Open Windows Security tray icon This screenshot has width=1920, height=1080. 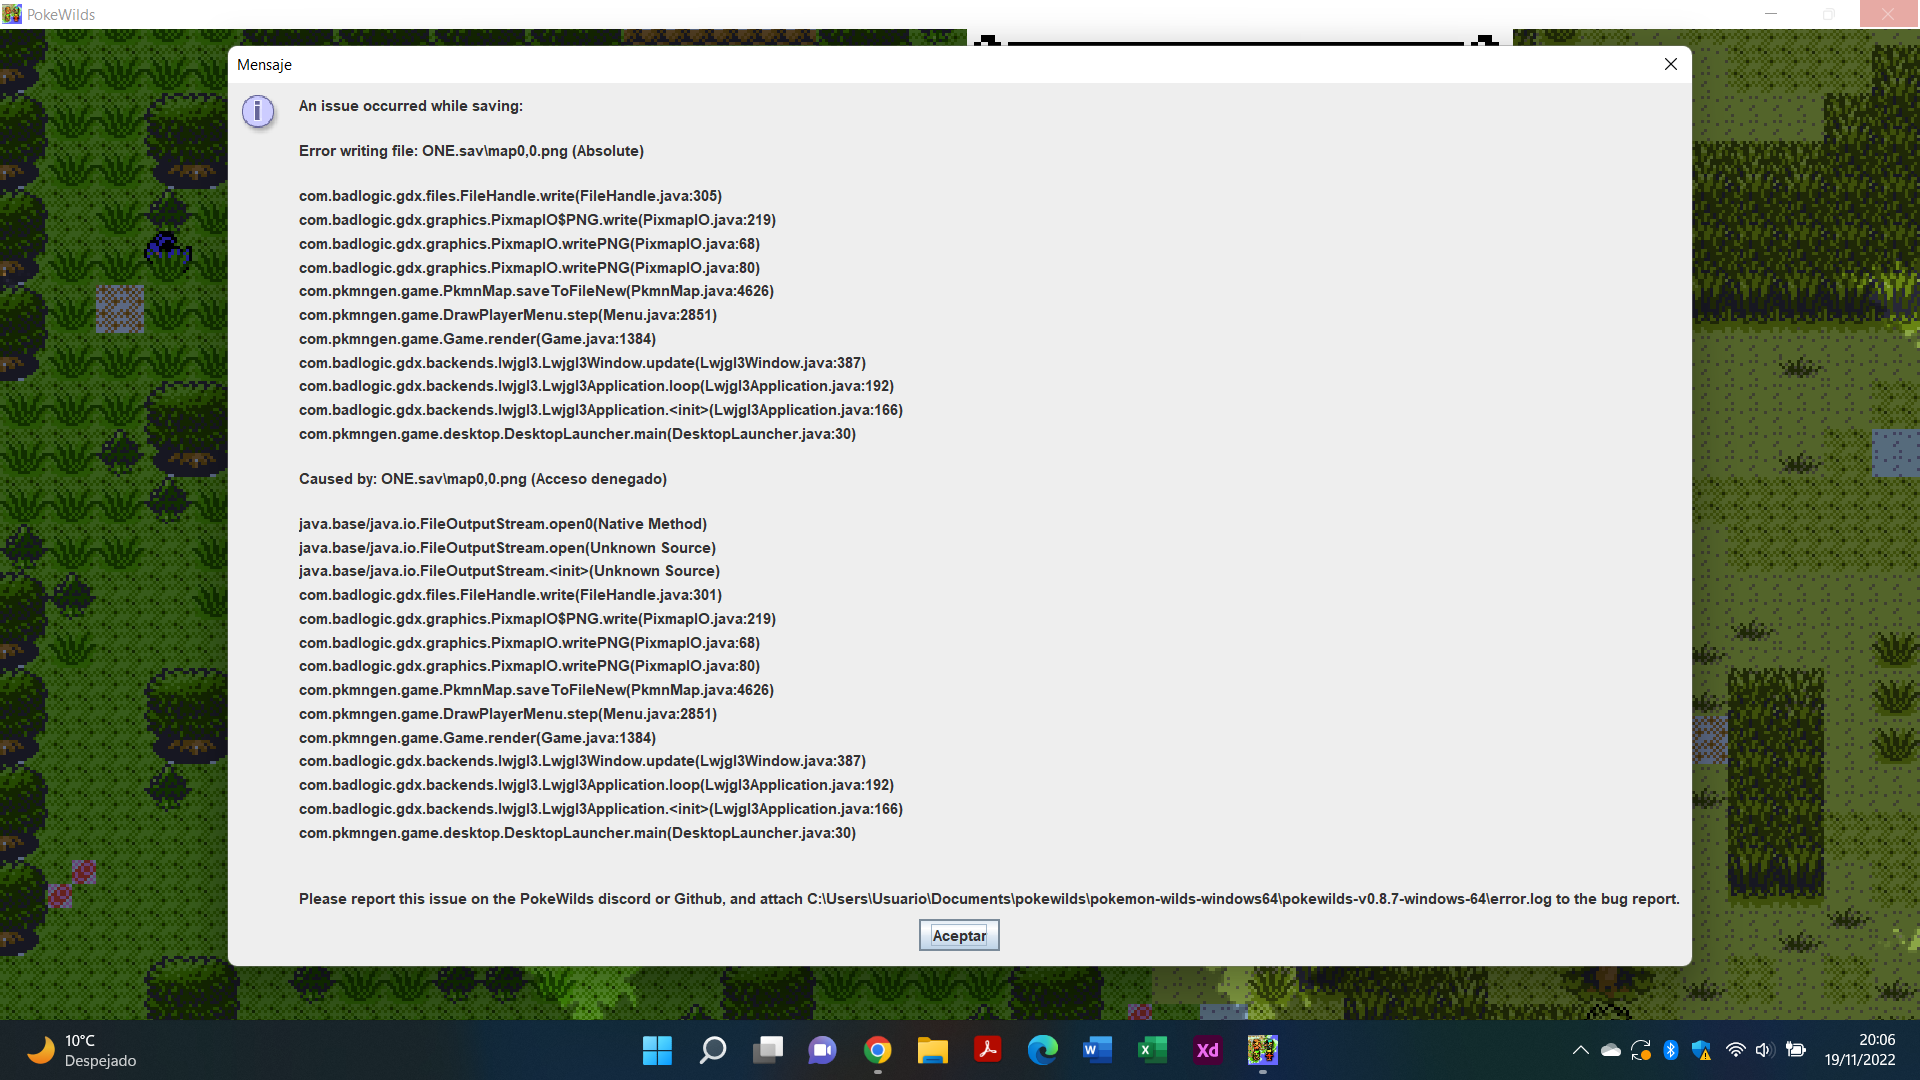coord(1702,1050)
